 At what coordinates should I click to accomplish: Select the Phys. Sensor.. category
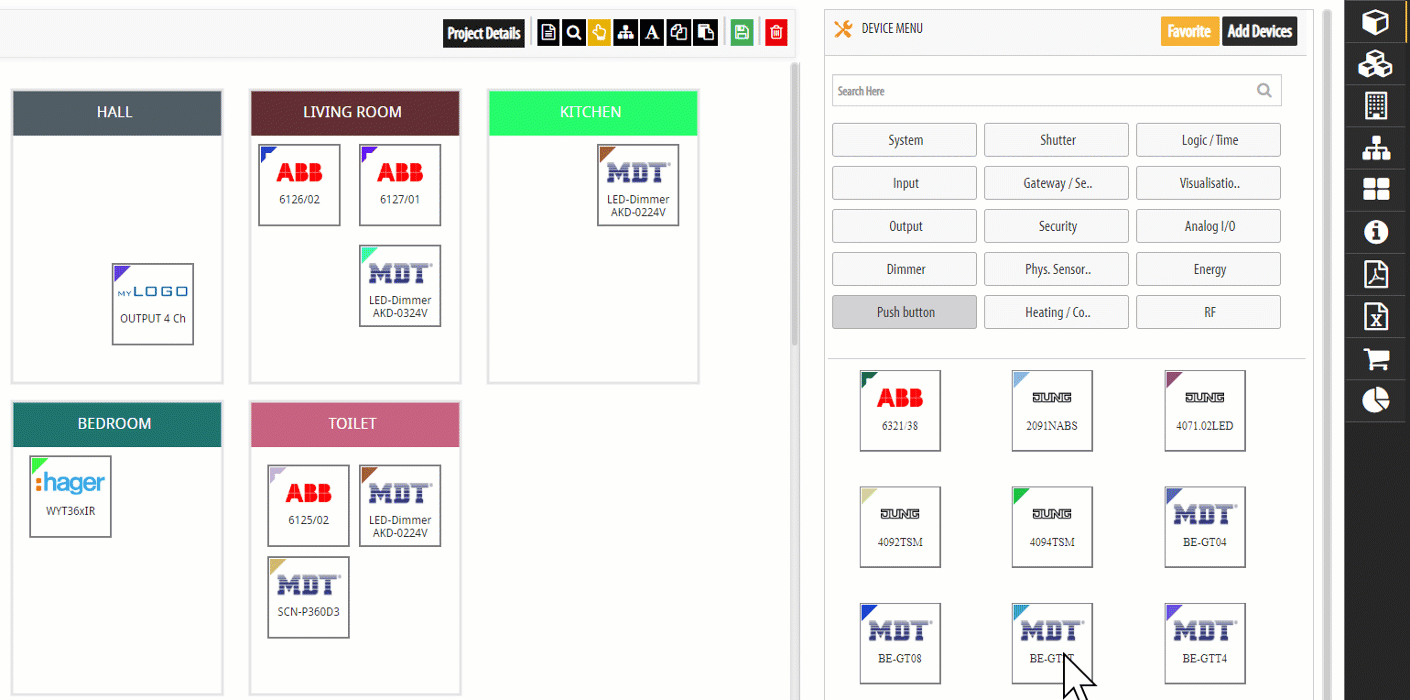pos(1057,269)
